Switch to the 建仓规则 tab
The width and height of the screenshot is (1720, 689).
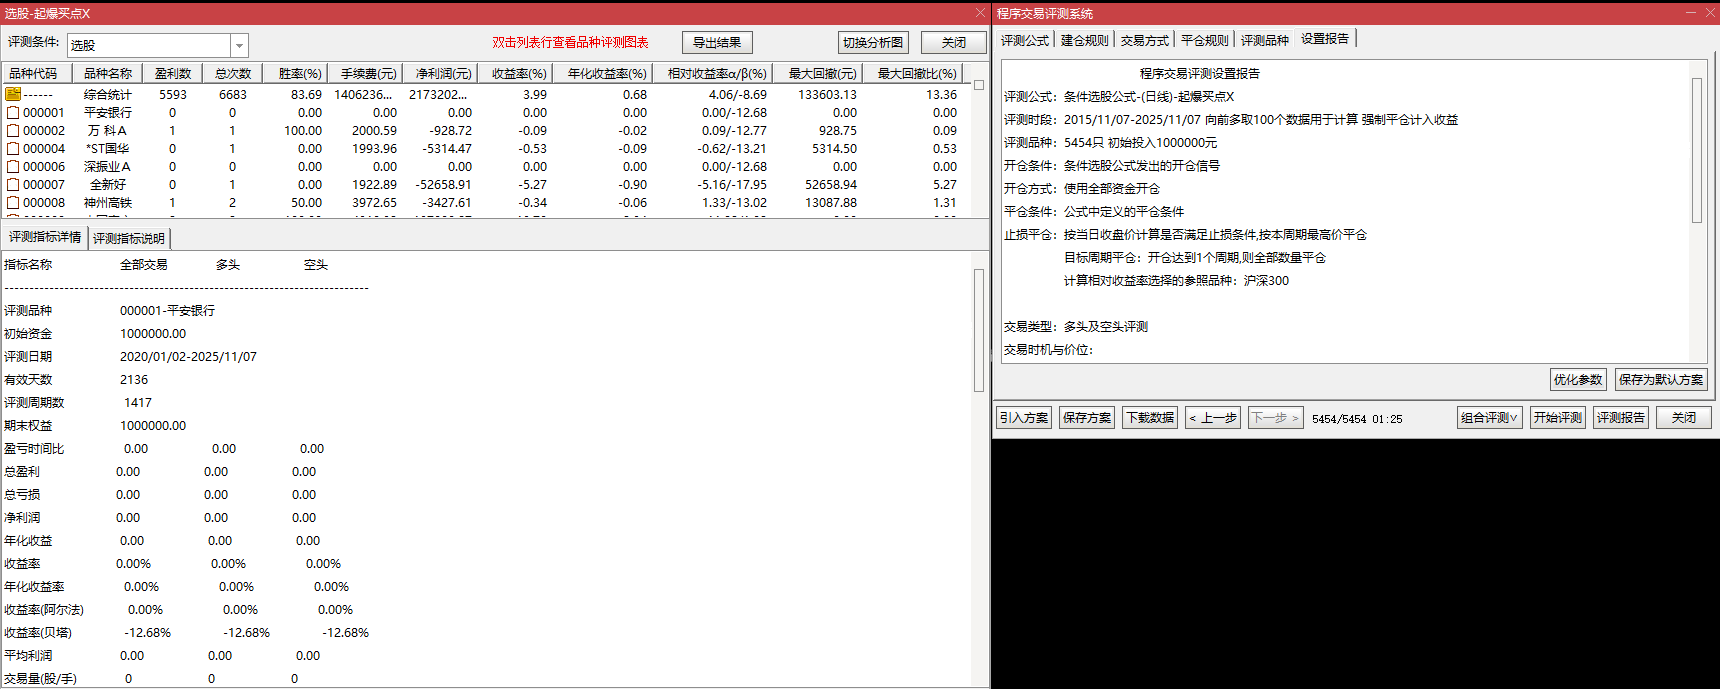[1085, 40]
